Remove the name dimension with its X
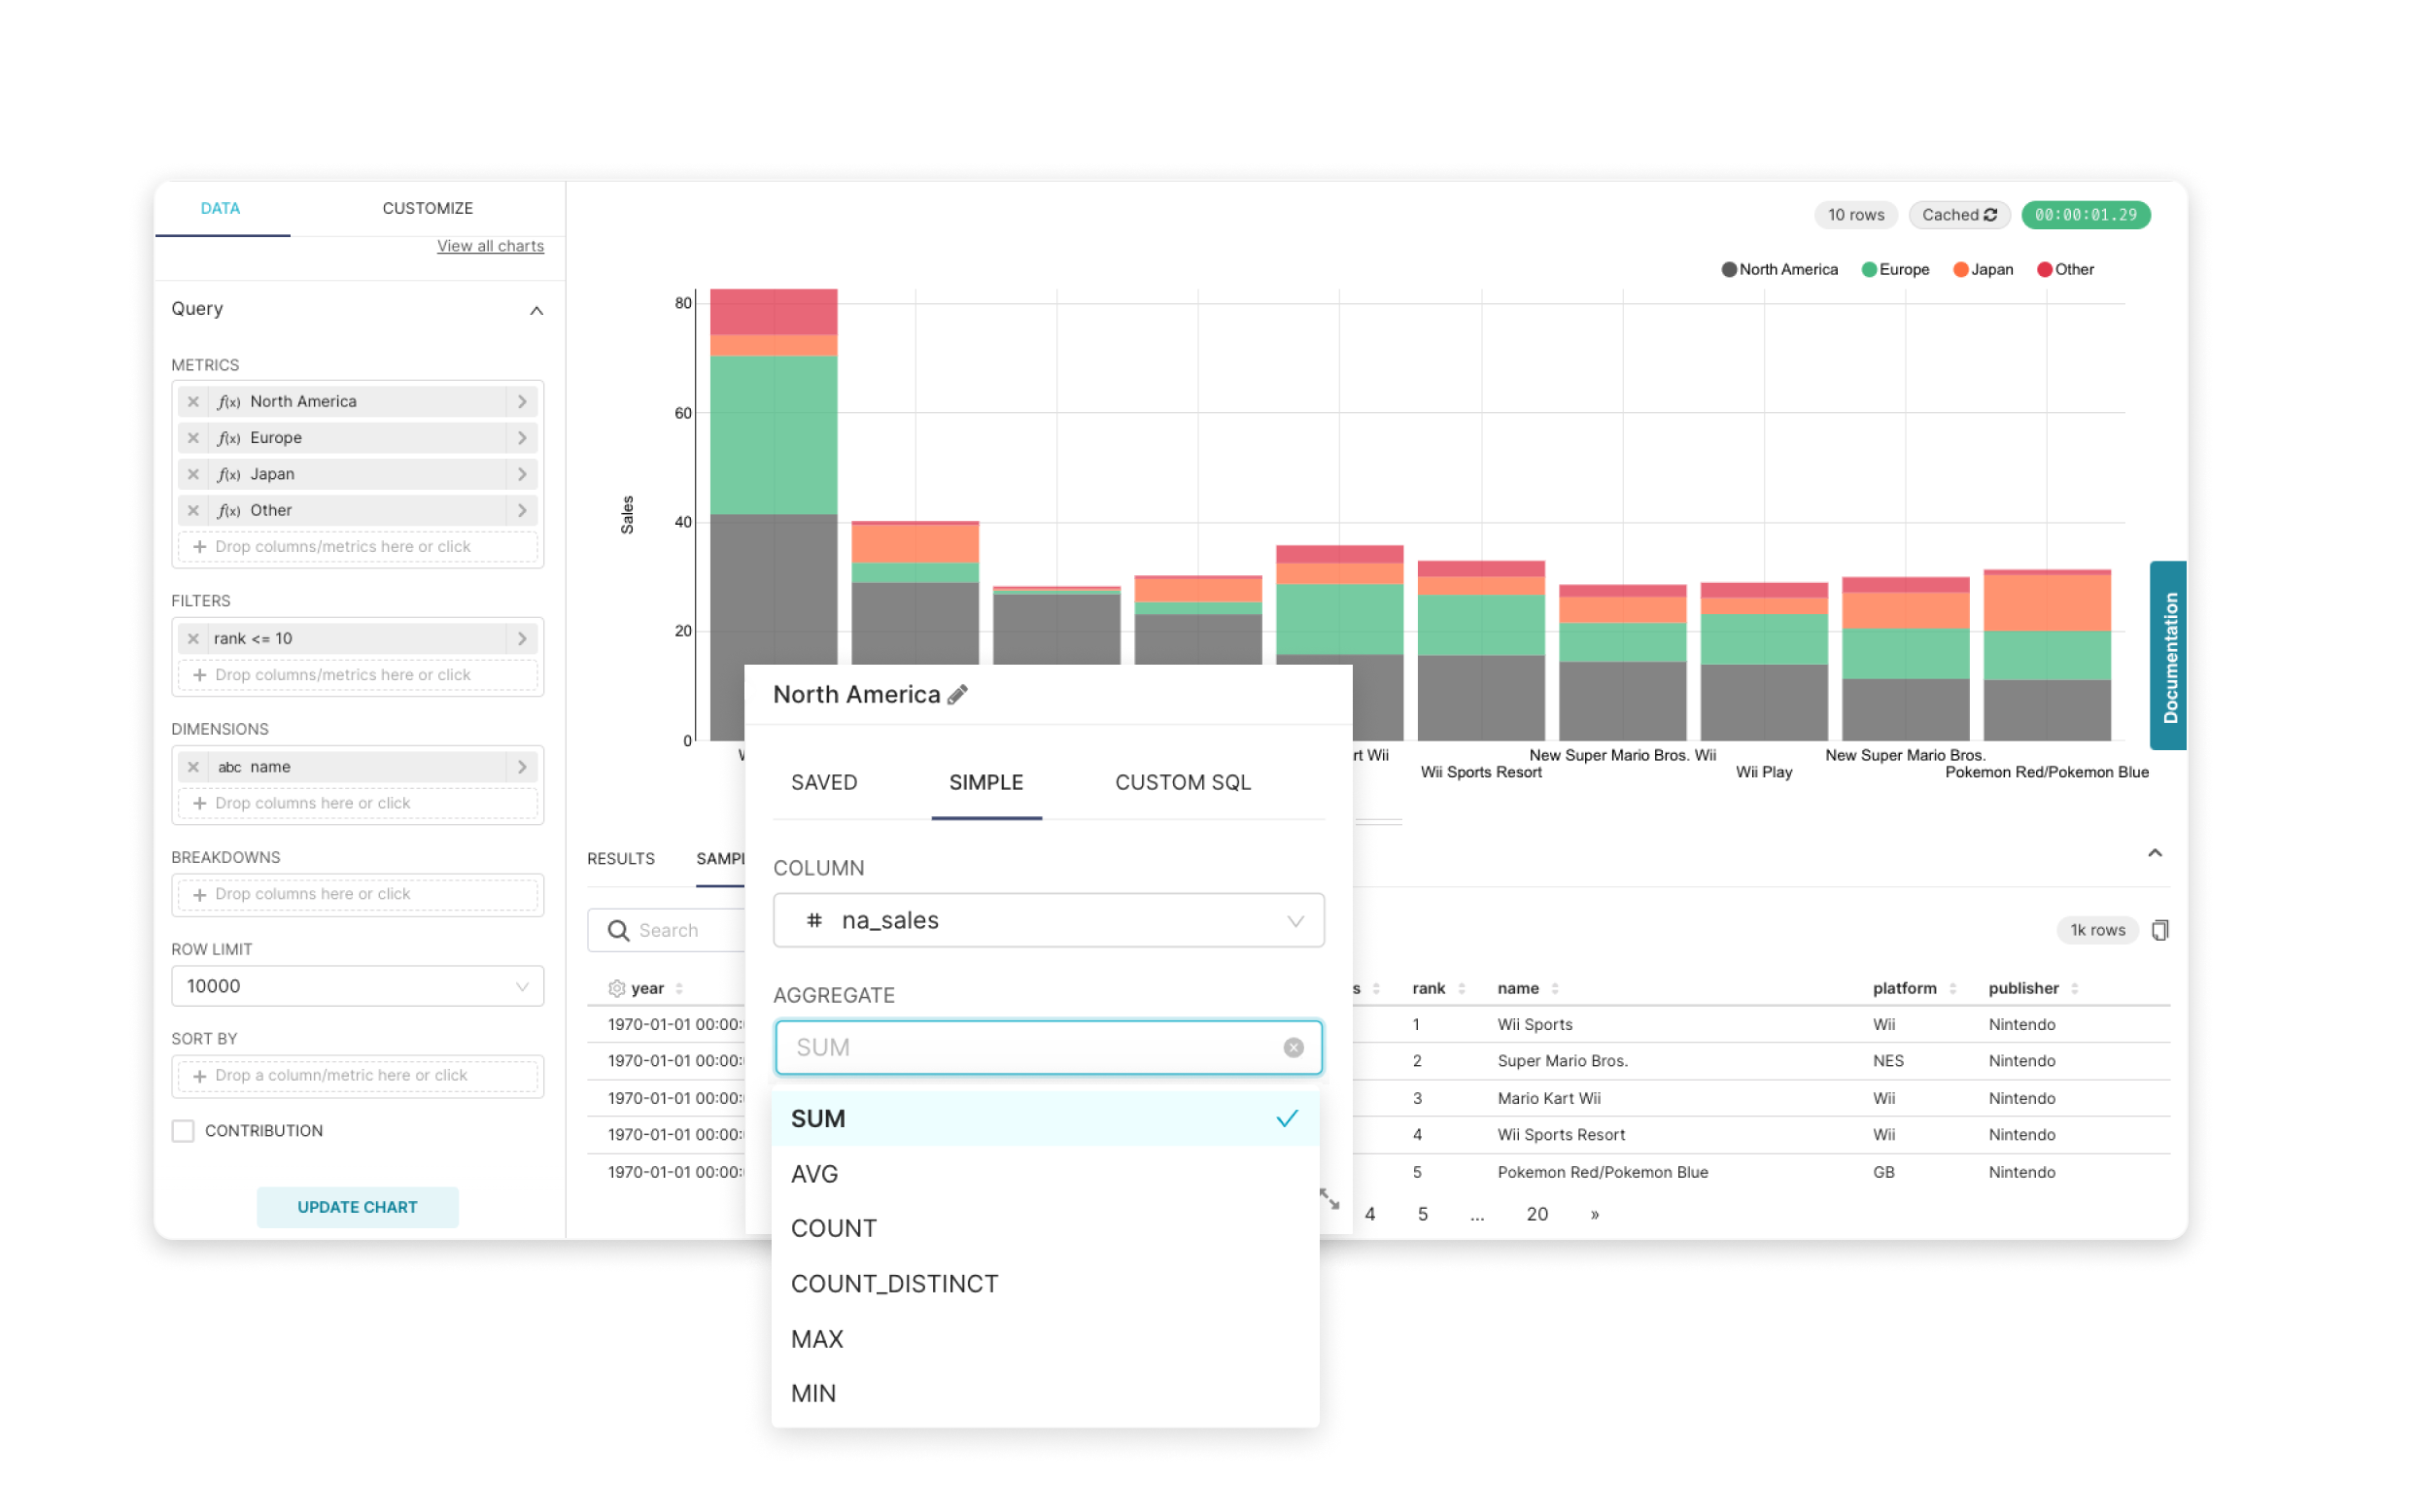The width and height of the screenshot is (2416, 1512). (x=193, y=767)
